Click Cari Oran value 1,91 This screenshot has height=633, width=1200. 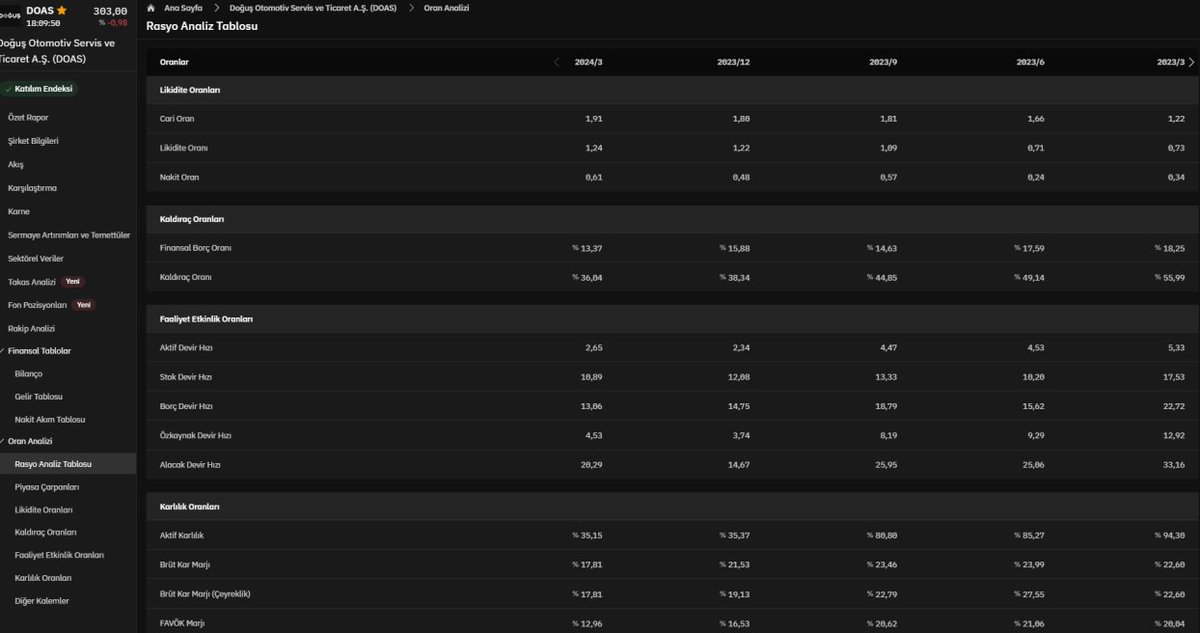pos(594,119)
